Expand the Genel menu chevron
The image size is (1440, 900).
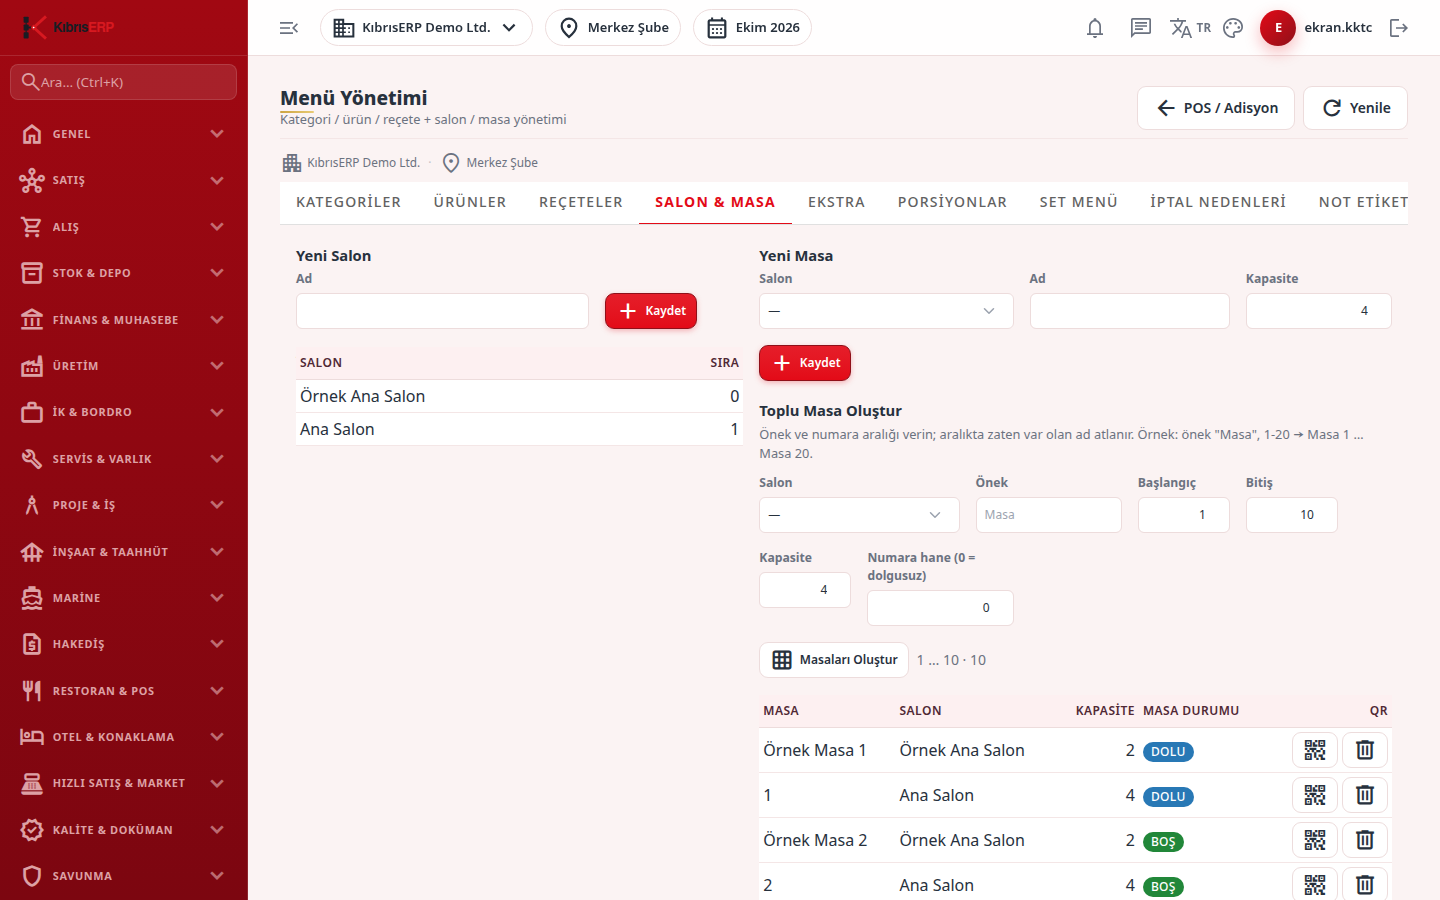point(217,134)
